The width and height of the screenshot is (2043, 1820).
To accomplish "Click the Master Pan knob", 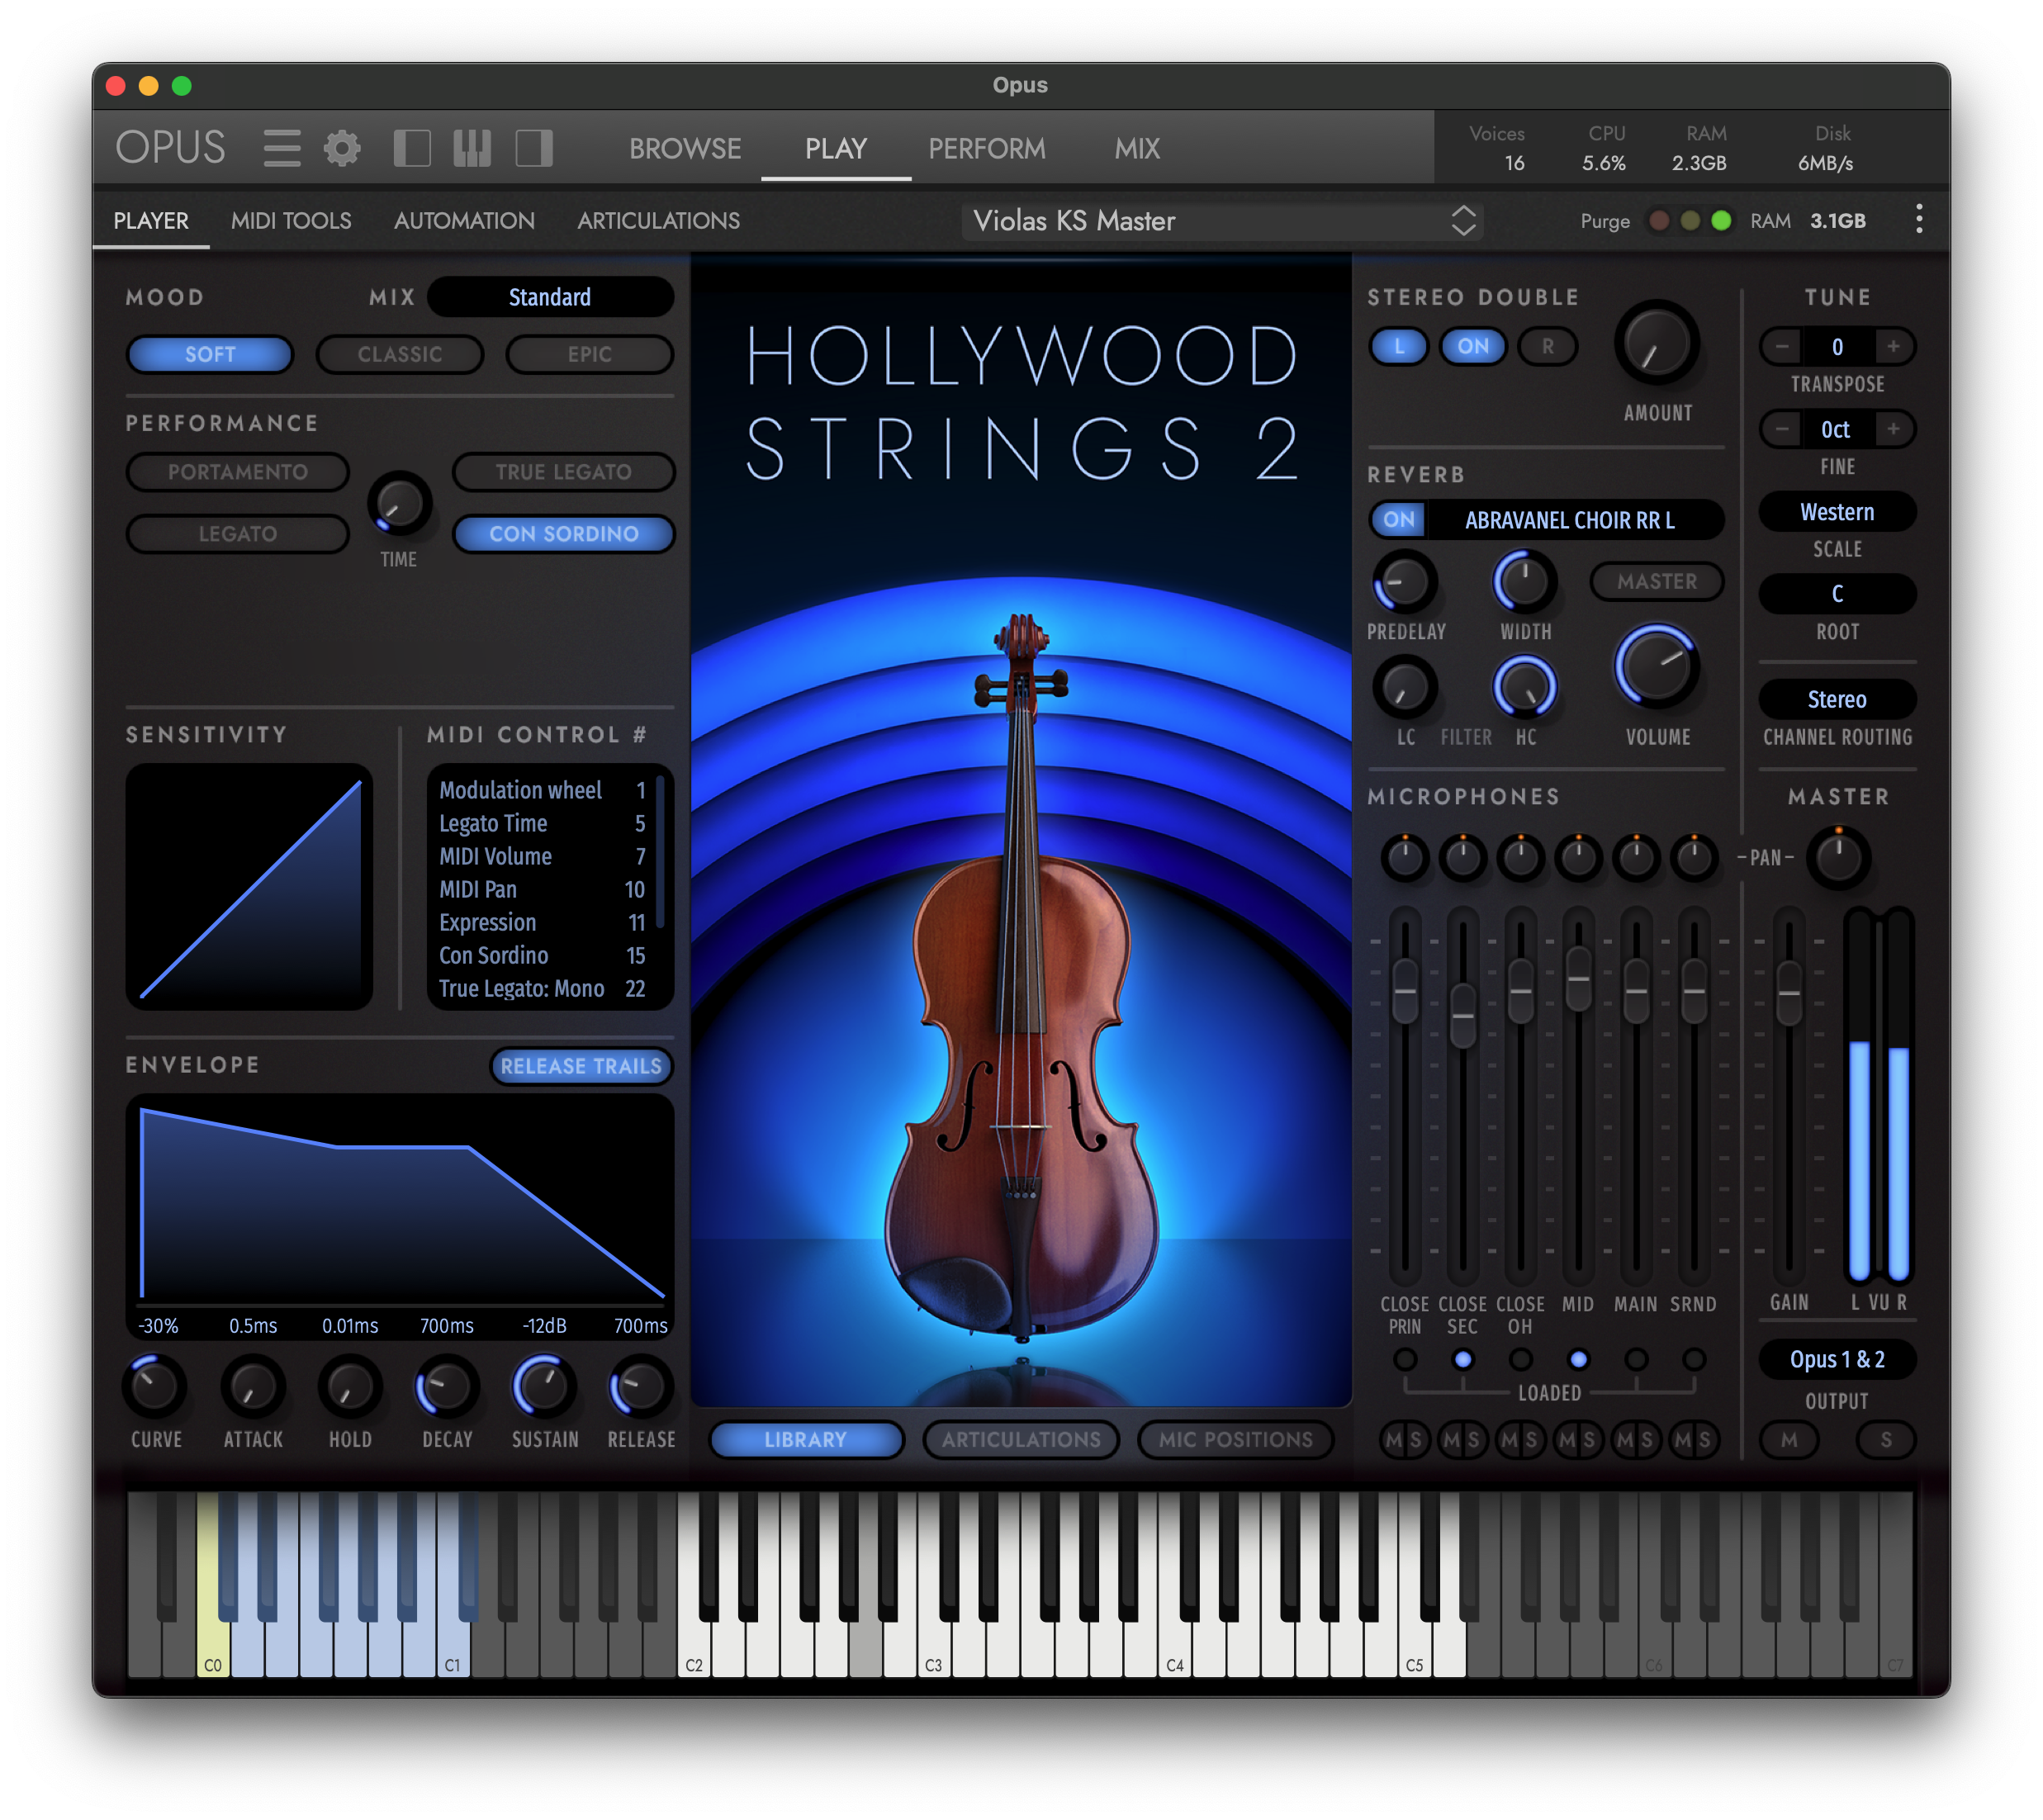I will pyautogui.click(x=1838, y=857).
